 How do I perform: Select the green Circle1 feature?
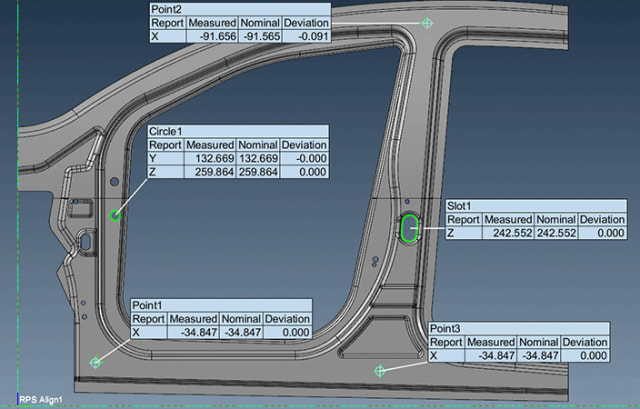tap(115, 213)
